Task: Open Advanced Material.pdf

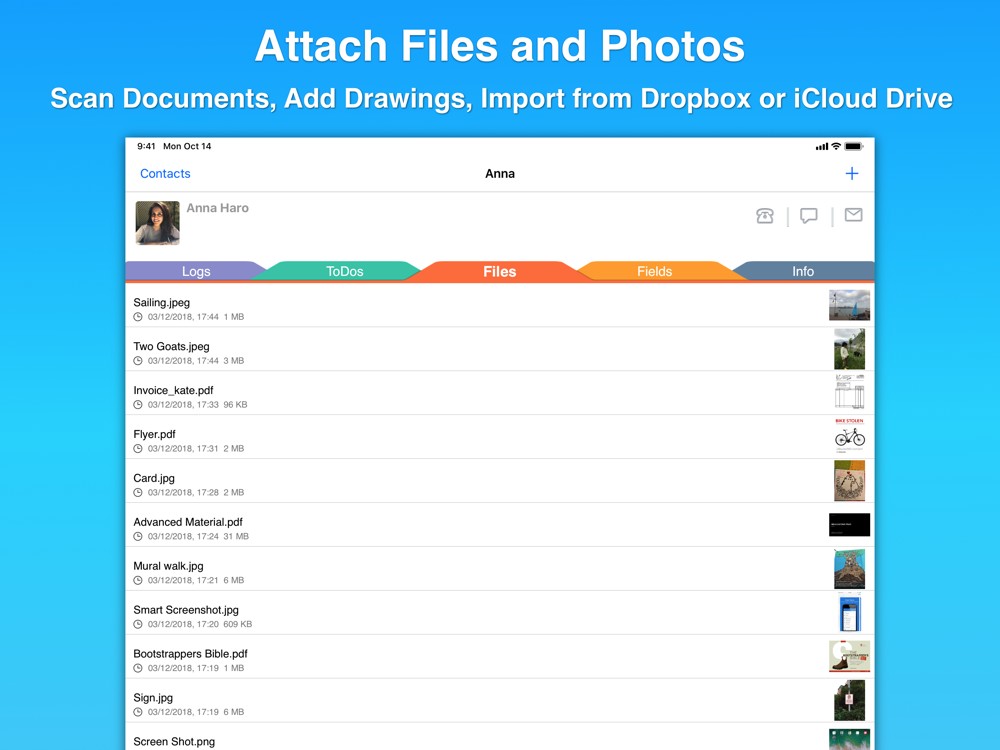Action: (x=500, y=526)
